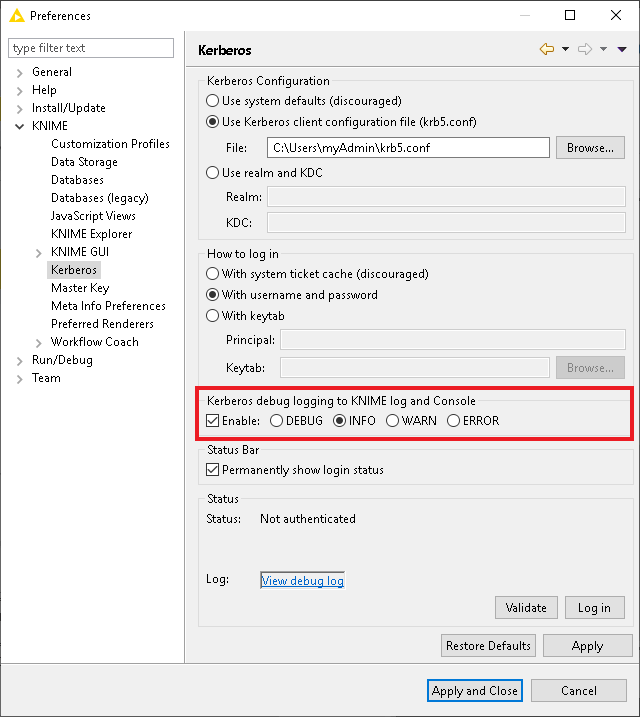Click the Log in button
The image size is (640, 717).
594,608
